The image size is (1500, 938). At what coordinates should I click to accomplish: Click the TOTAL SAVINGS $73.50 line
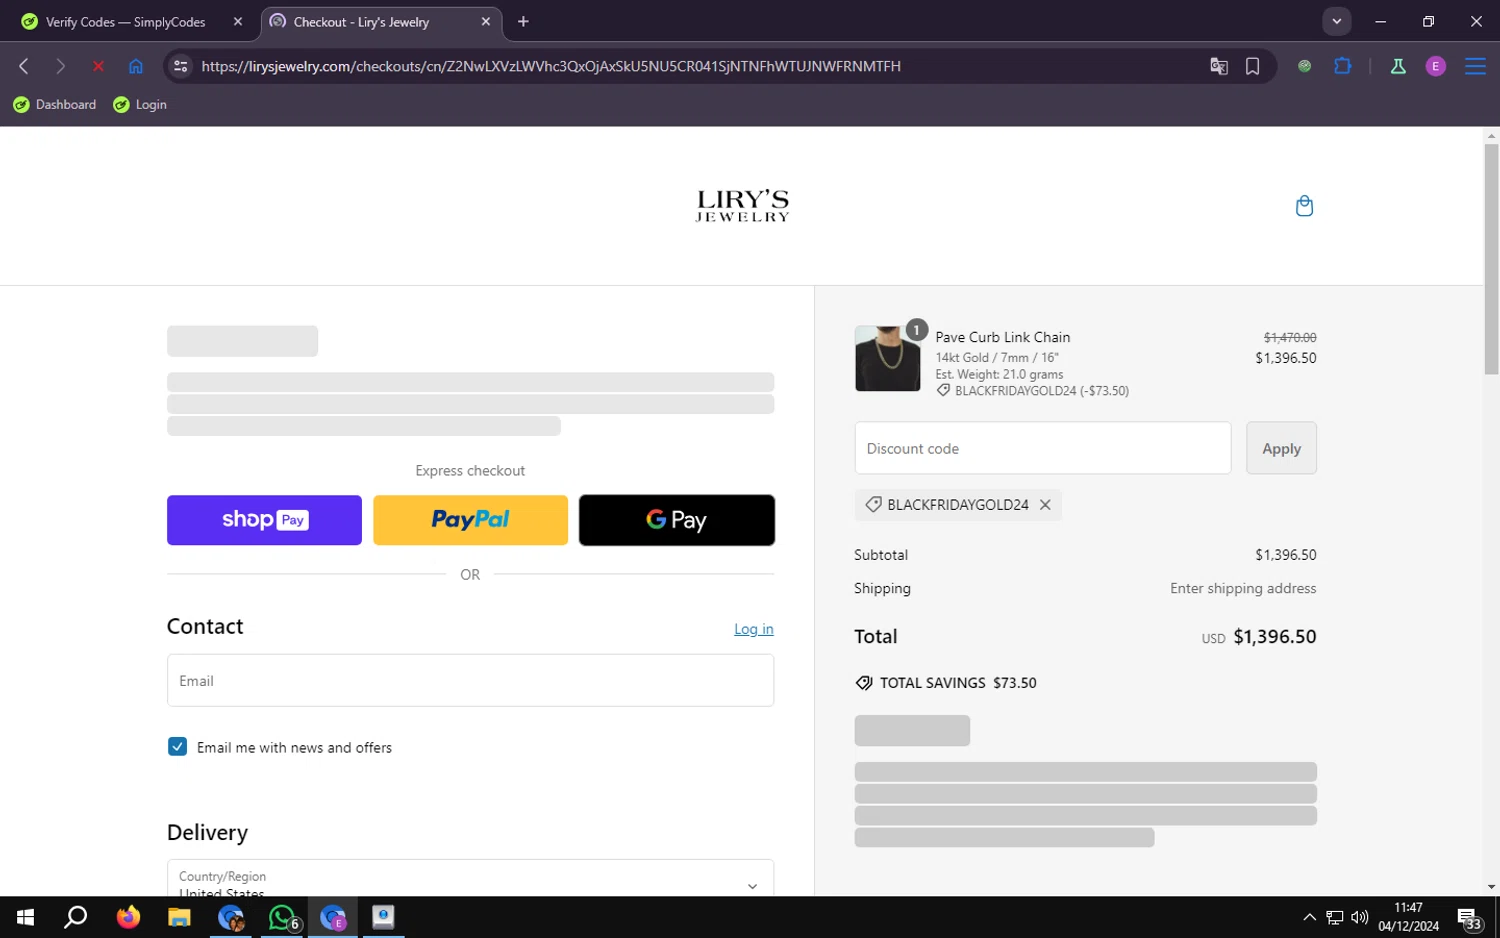coord(946,683)
